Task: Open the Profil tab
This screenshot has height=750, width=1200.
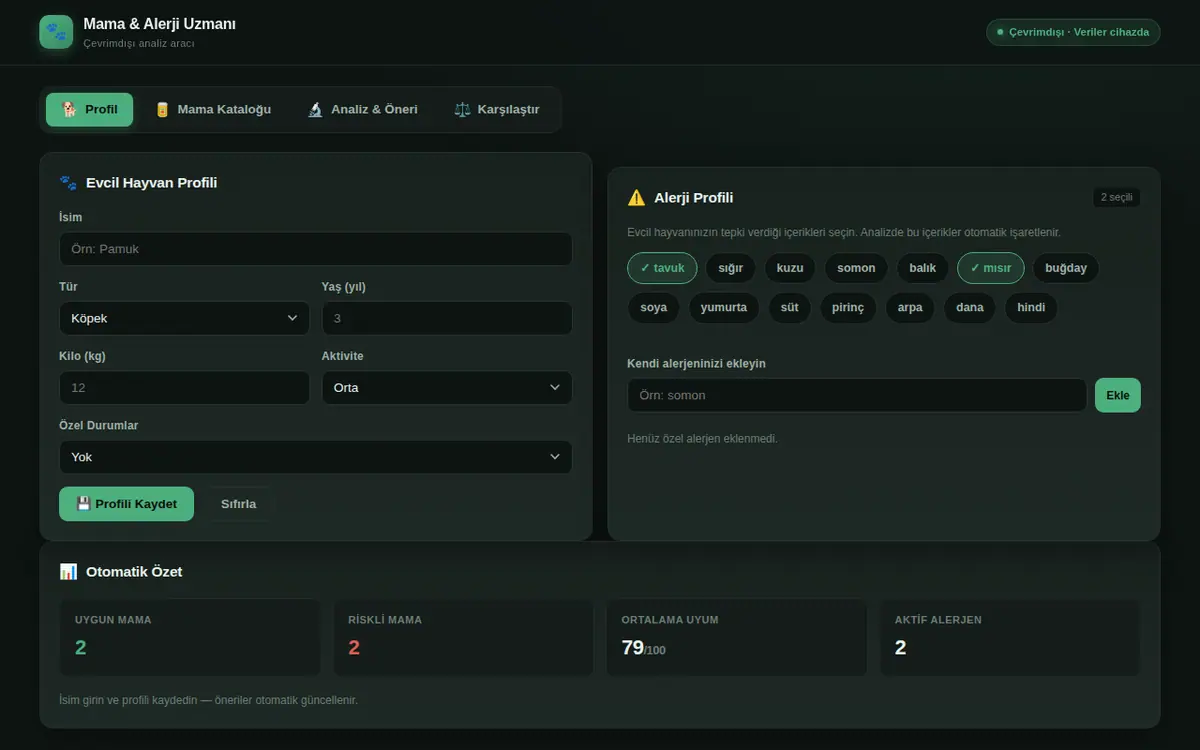Action: (x=89, y=110)
